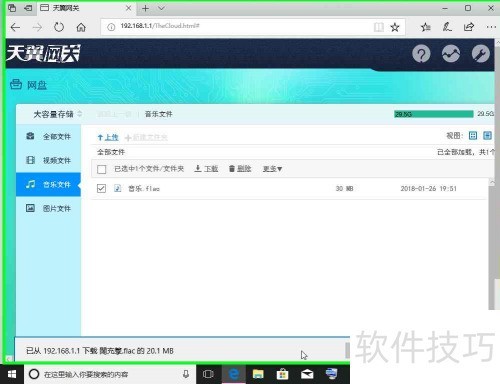Expand the 更多 dropdown menu

pyautogui.click(x=272, y=169)
